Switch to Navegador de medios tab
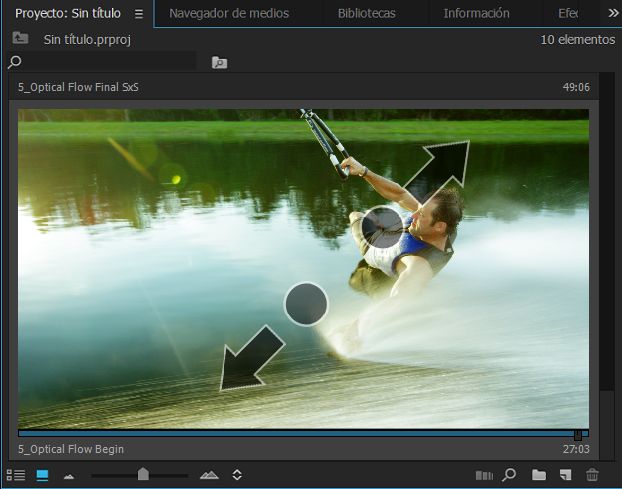 [x=229, y=13]
